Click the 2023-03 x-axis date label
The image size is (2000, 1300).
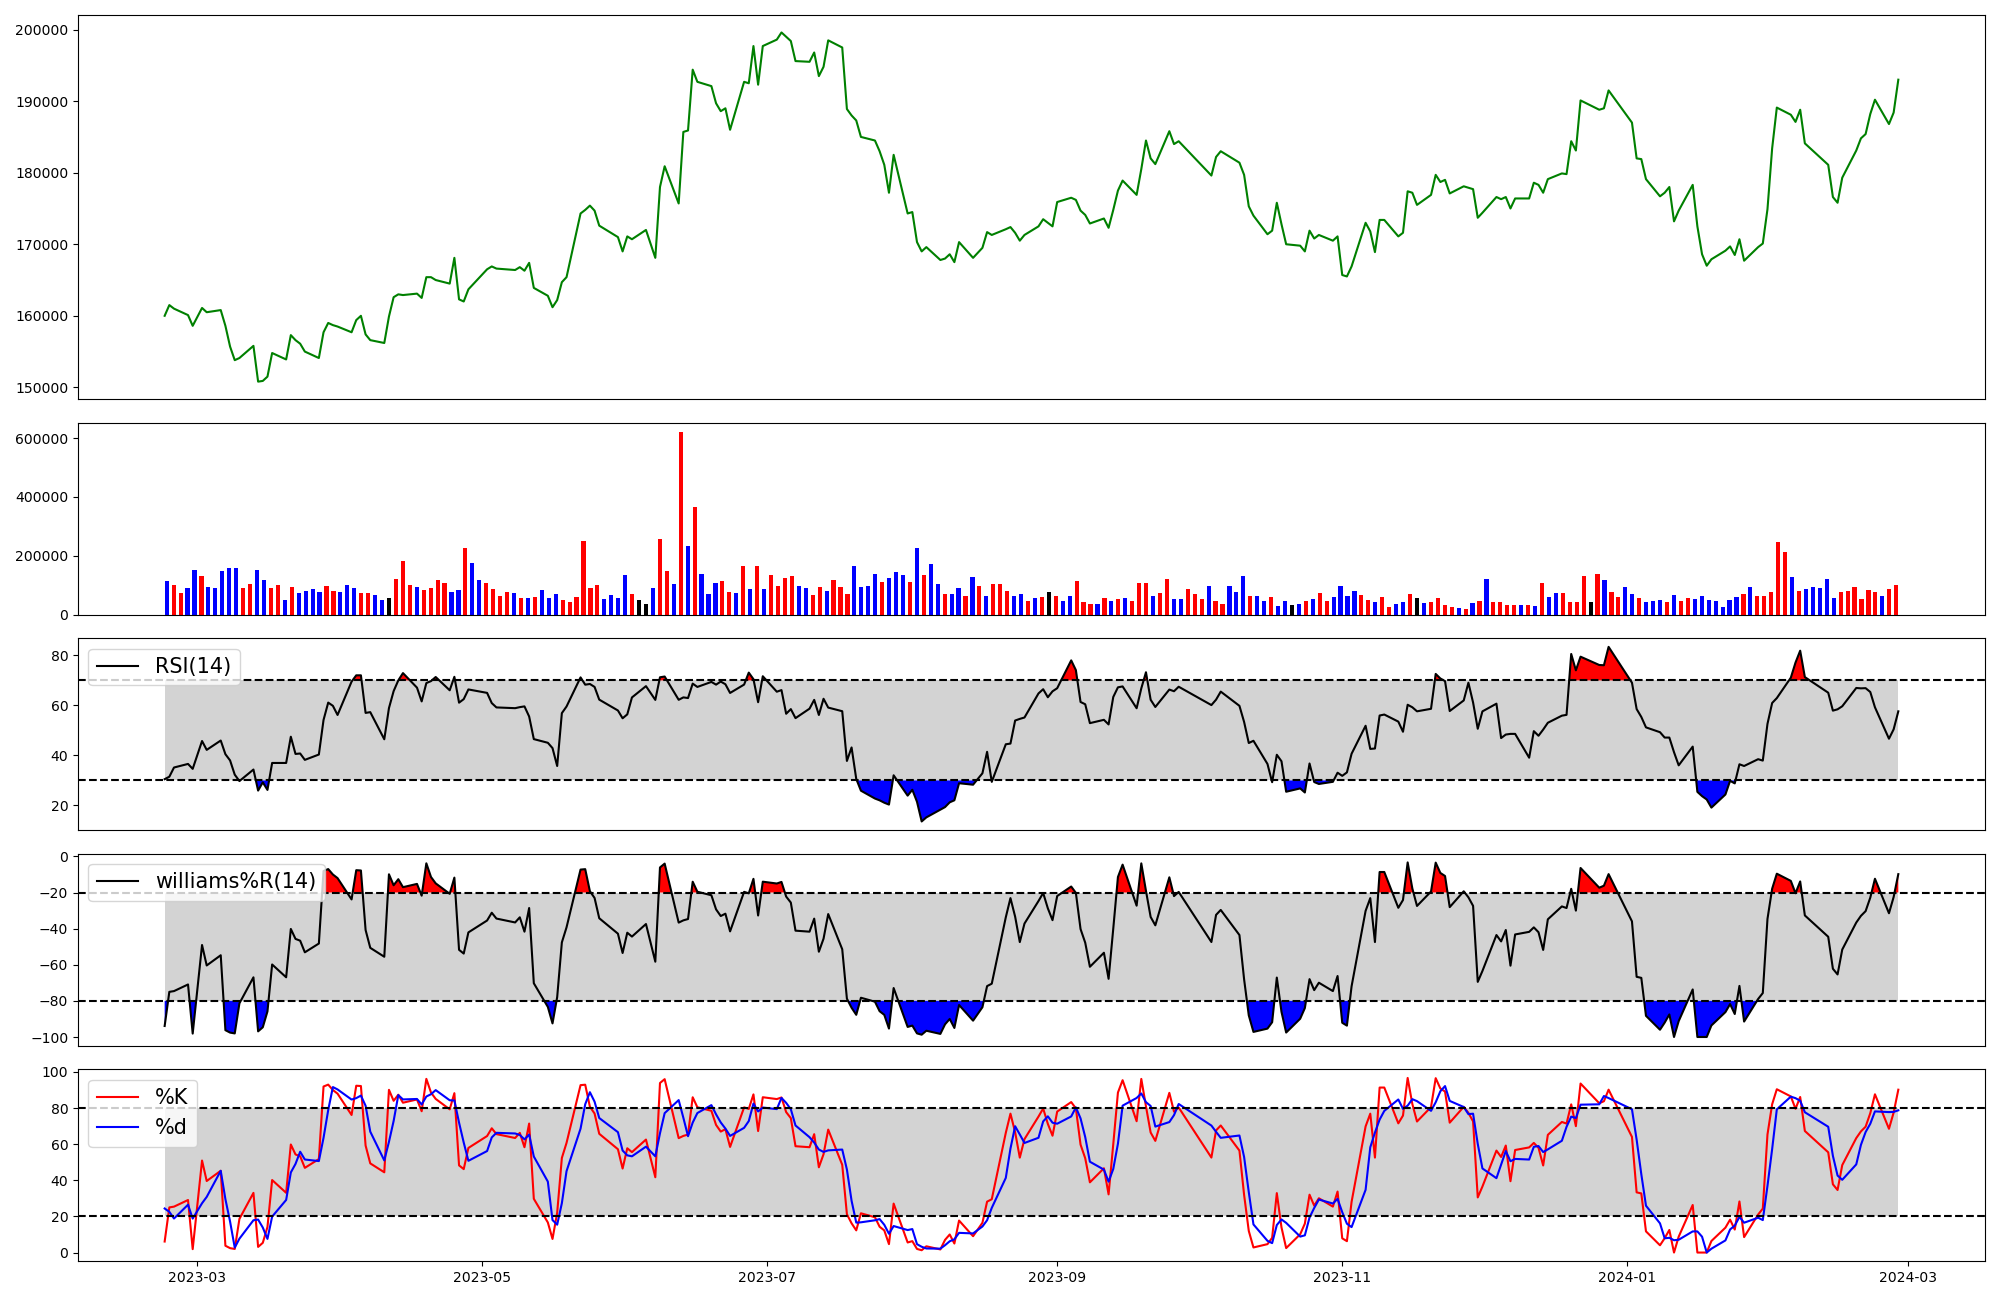point(197,1277)
